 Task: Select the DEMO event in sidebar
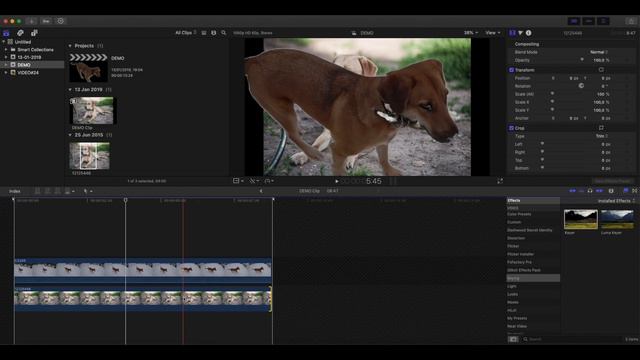(33, 65)
